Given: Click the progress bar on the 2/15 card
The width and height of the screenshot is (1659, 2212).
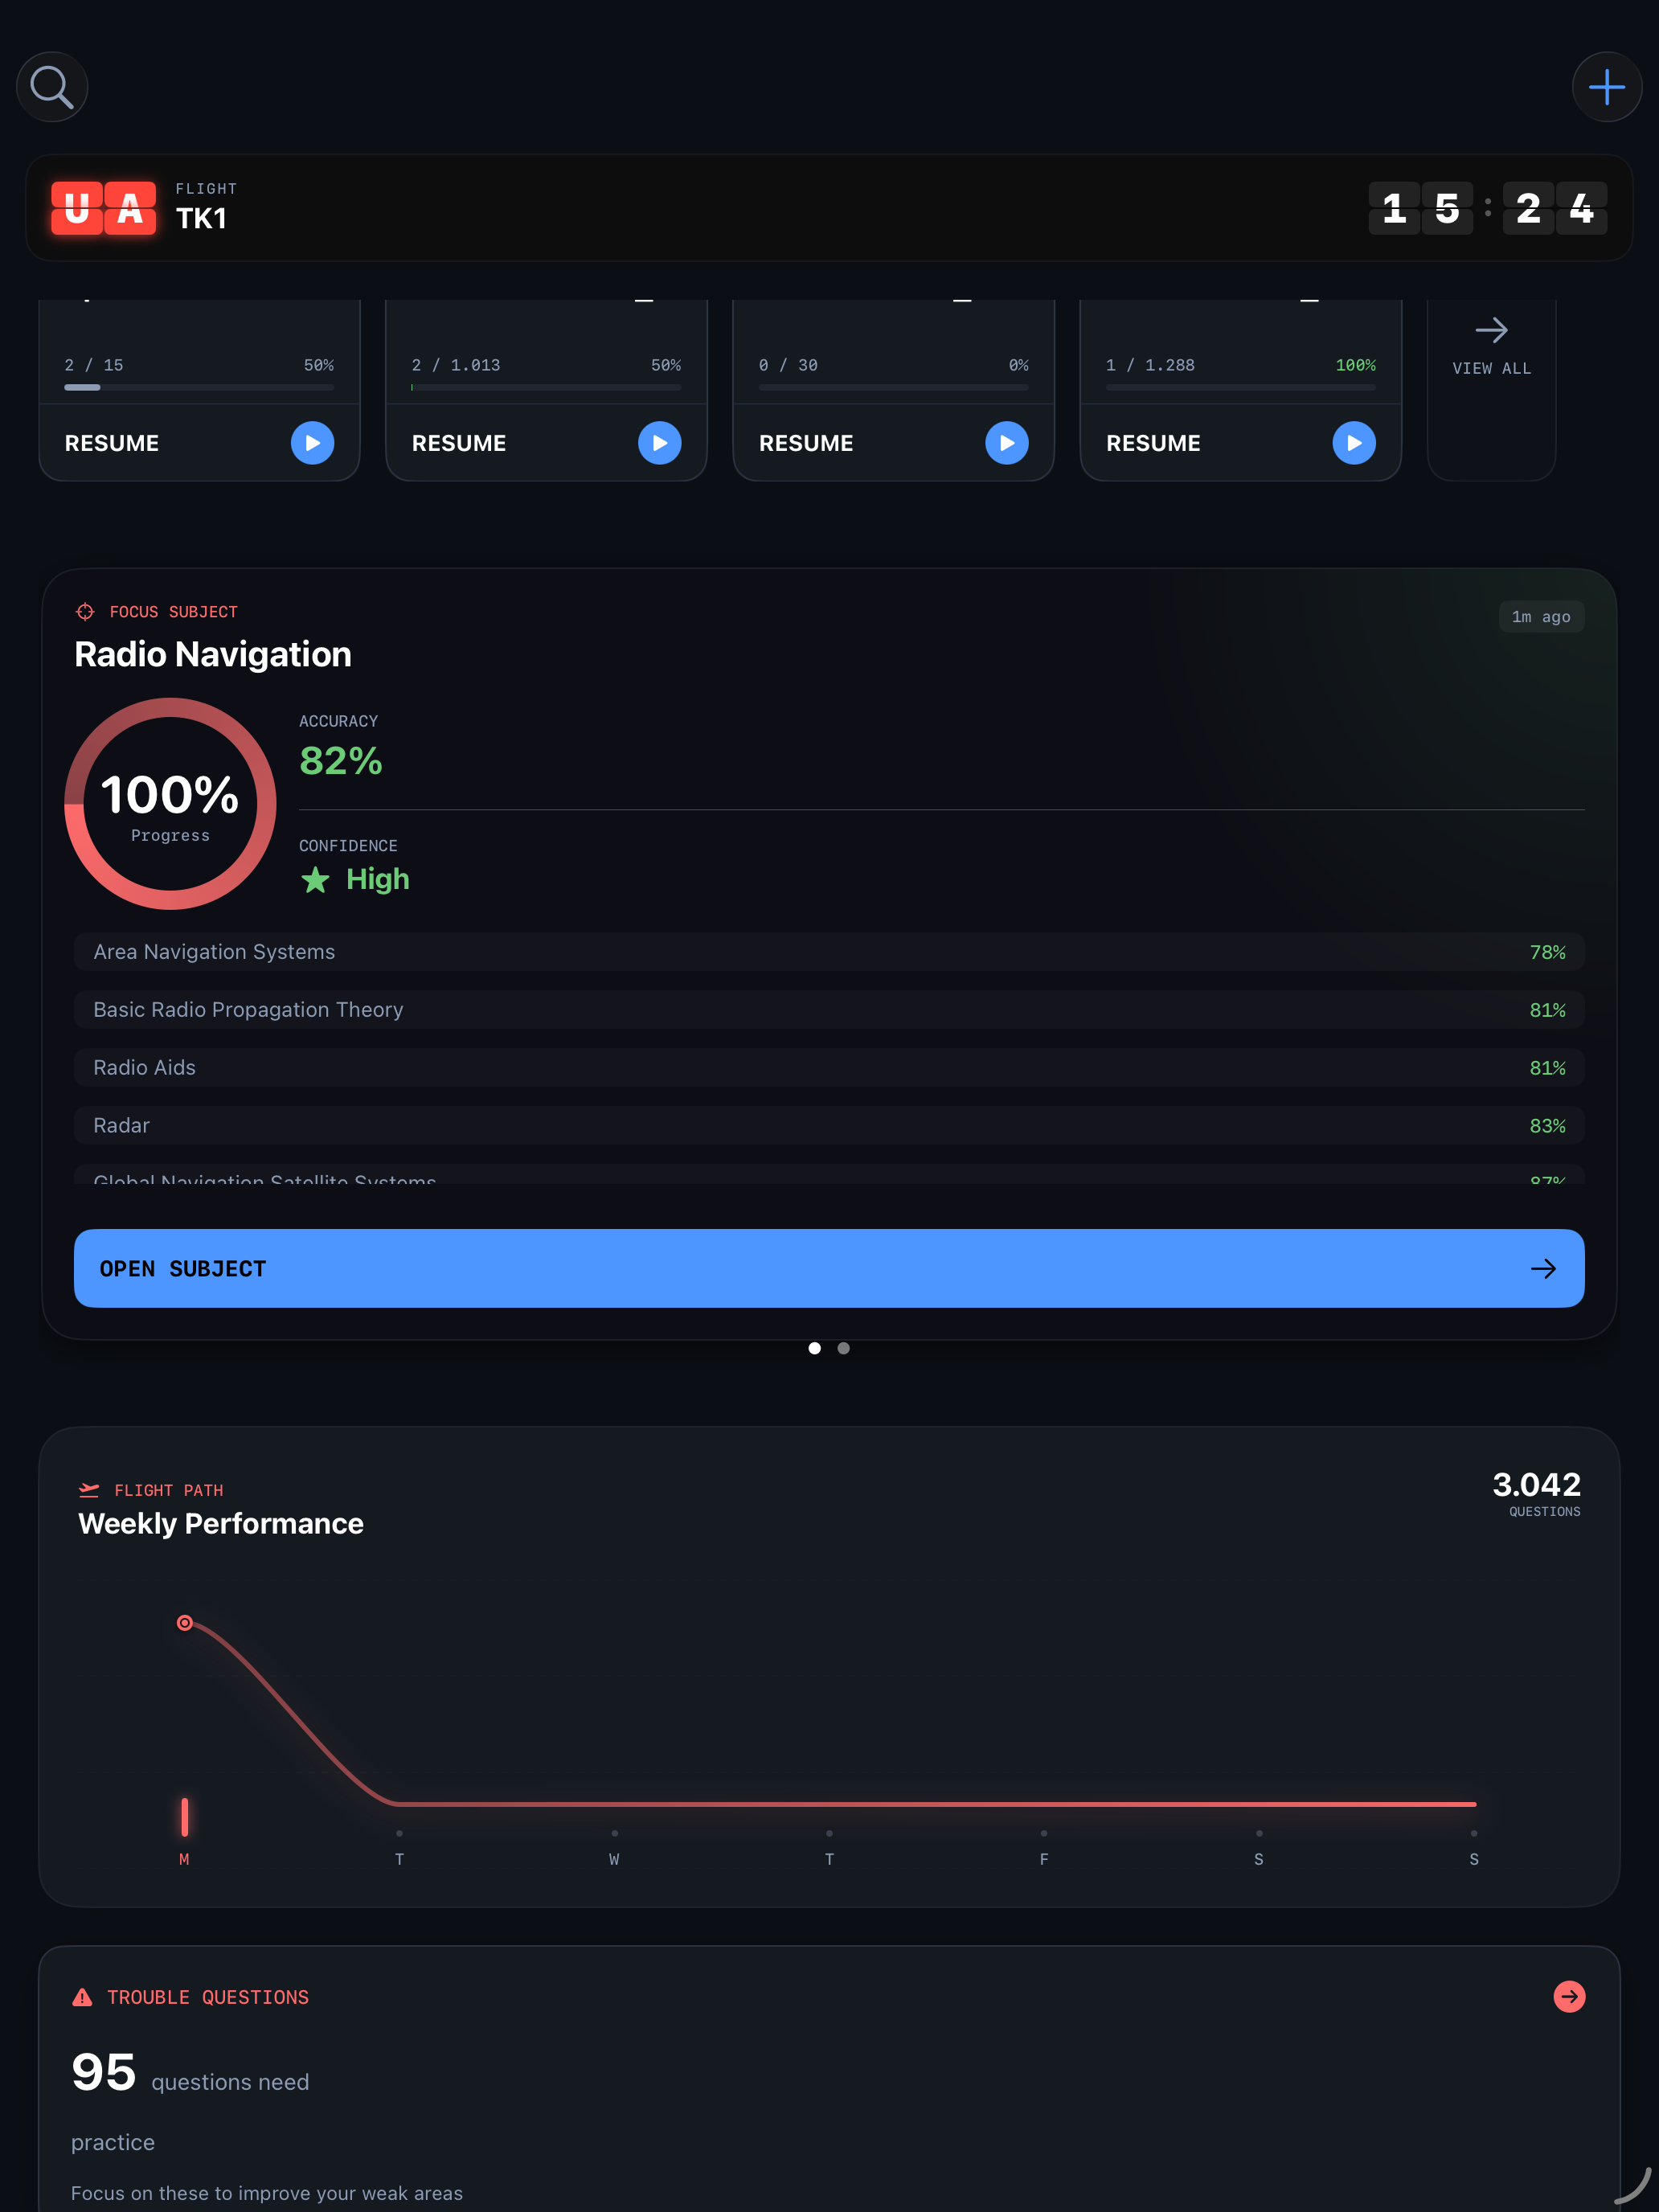Looking at the screenshot, I should pos(199,388).
